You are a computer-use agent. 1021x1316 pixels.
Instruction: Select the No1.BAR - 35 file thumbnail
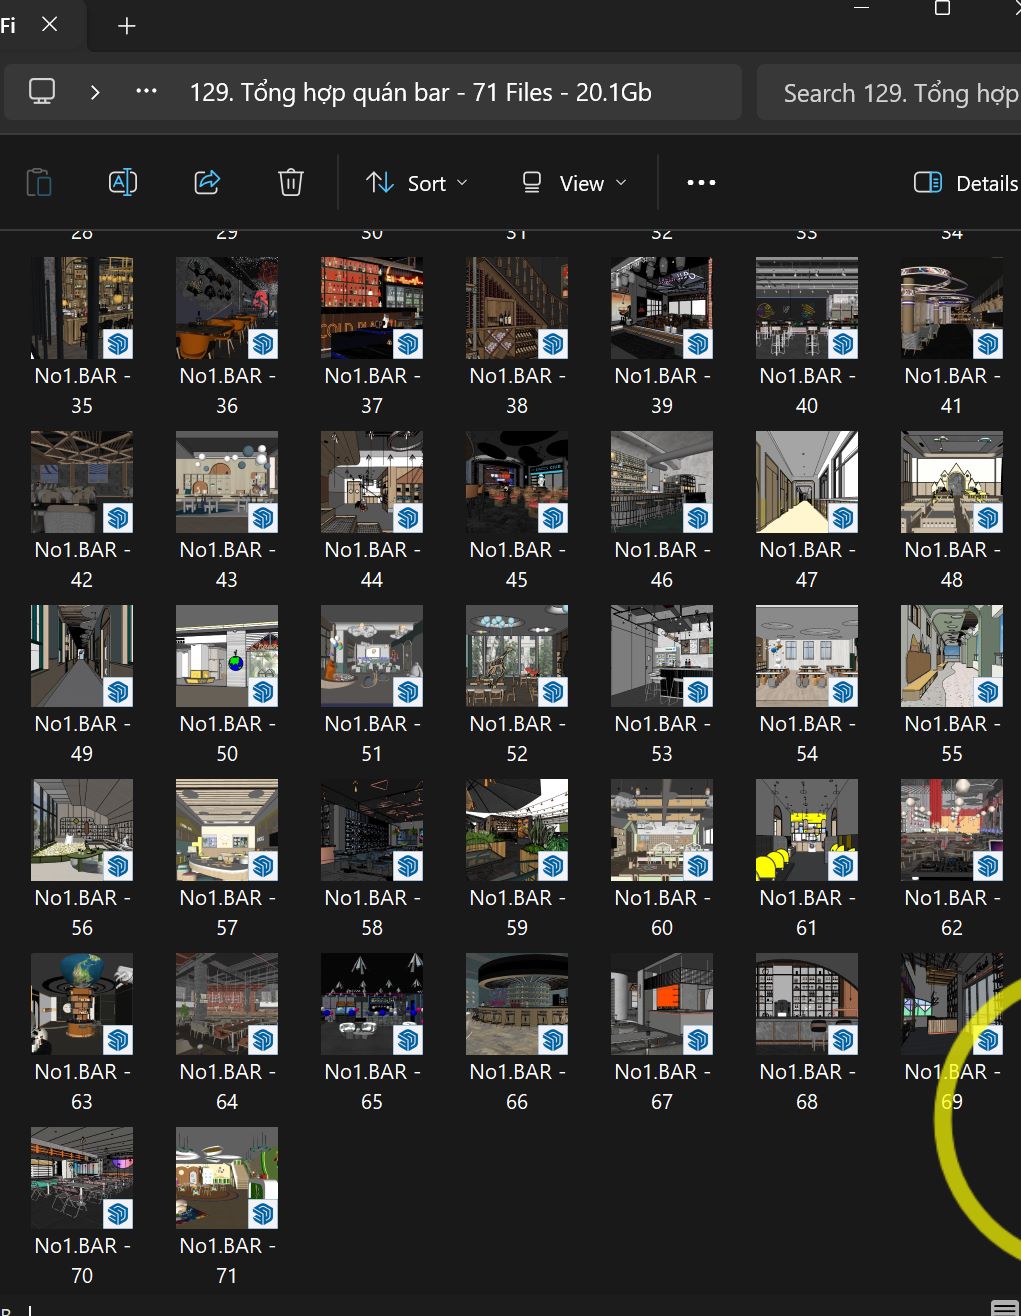pos(82,308)
